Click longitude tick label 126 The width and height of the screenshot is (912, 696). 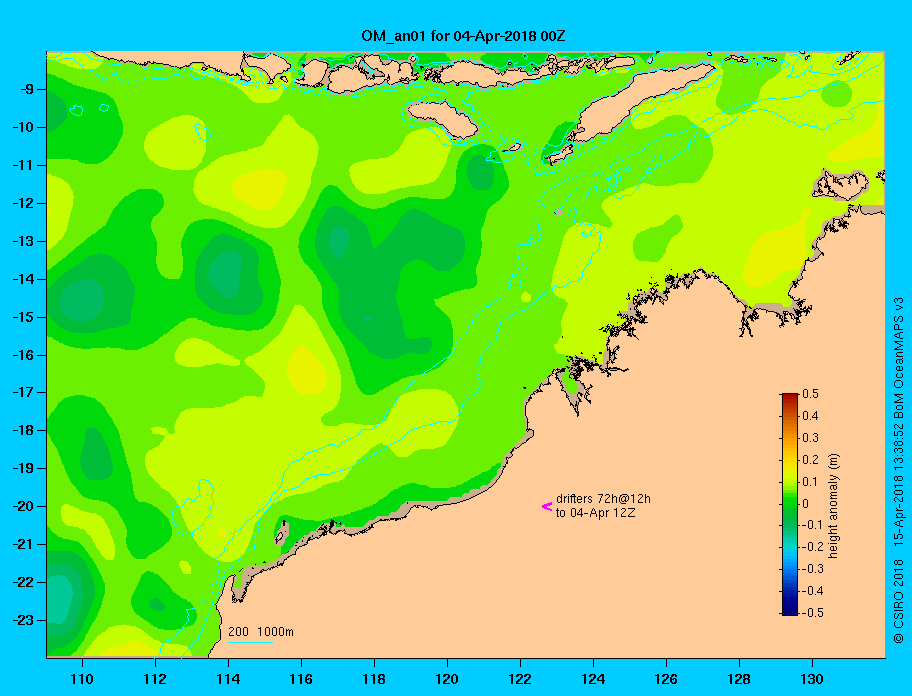(x=666, y=679)
